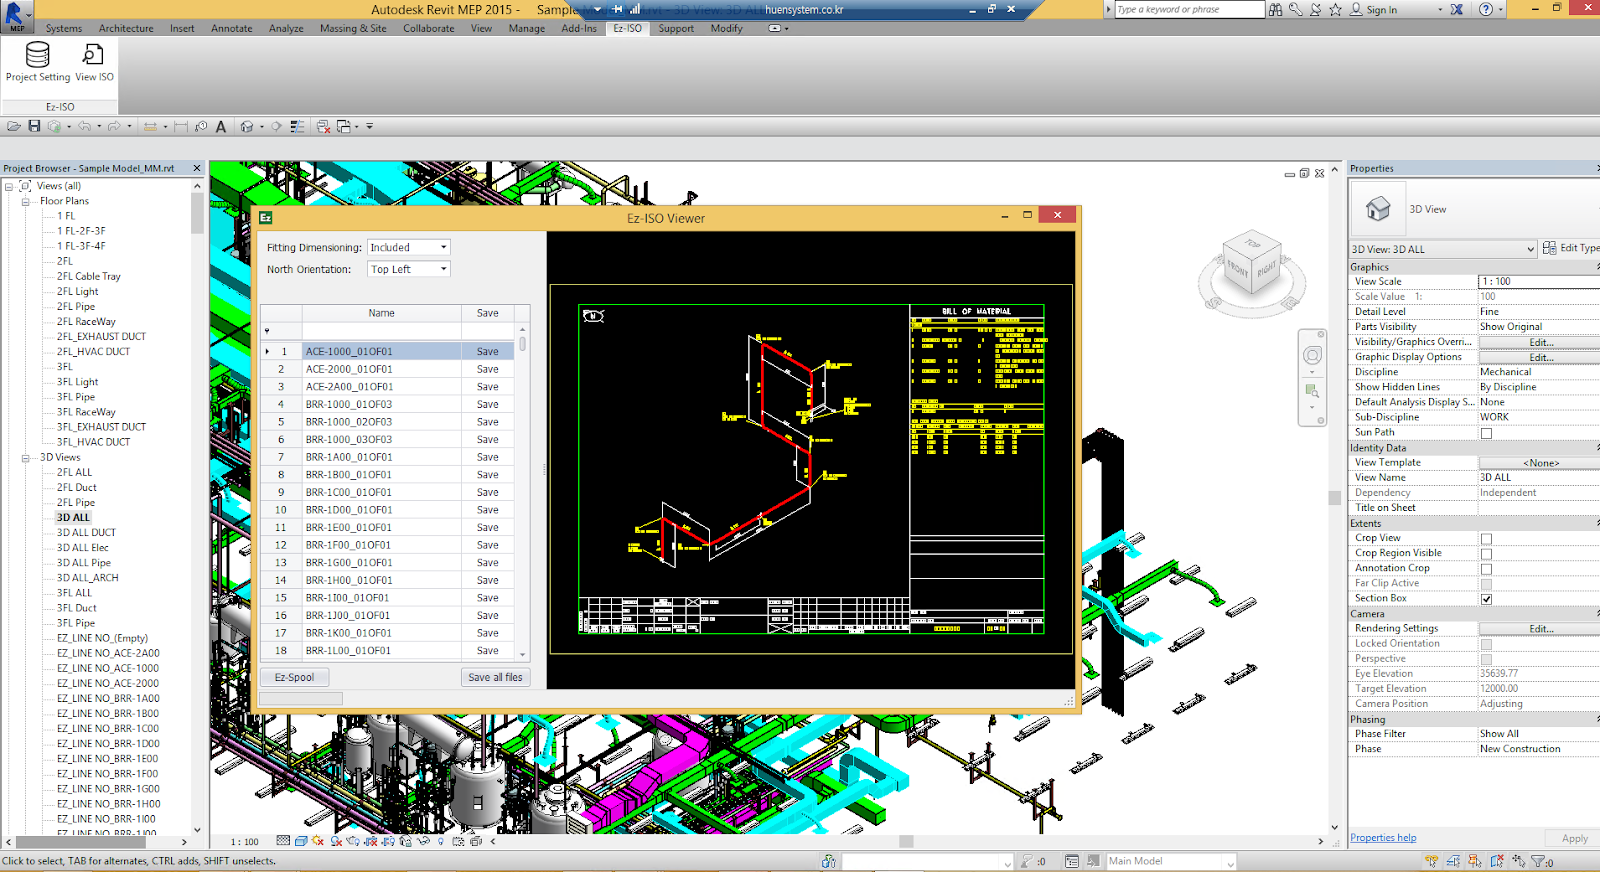Click the Close Hidden Windows icon
Image resolution: width=1600 pixels, height=872 pixels.
point(323,127)
